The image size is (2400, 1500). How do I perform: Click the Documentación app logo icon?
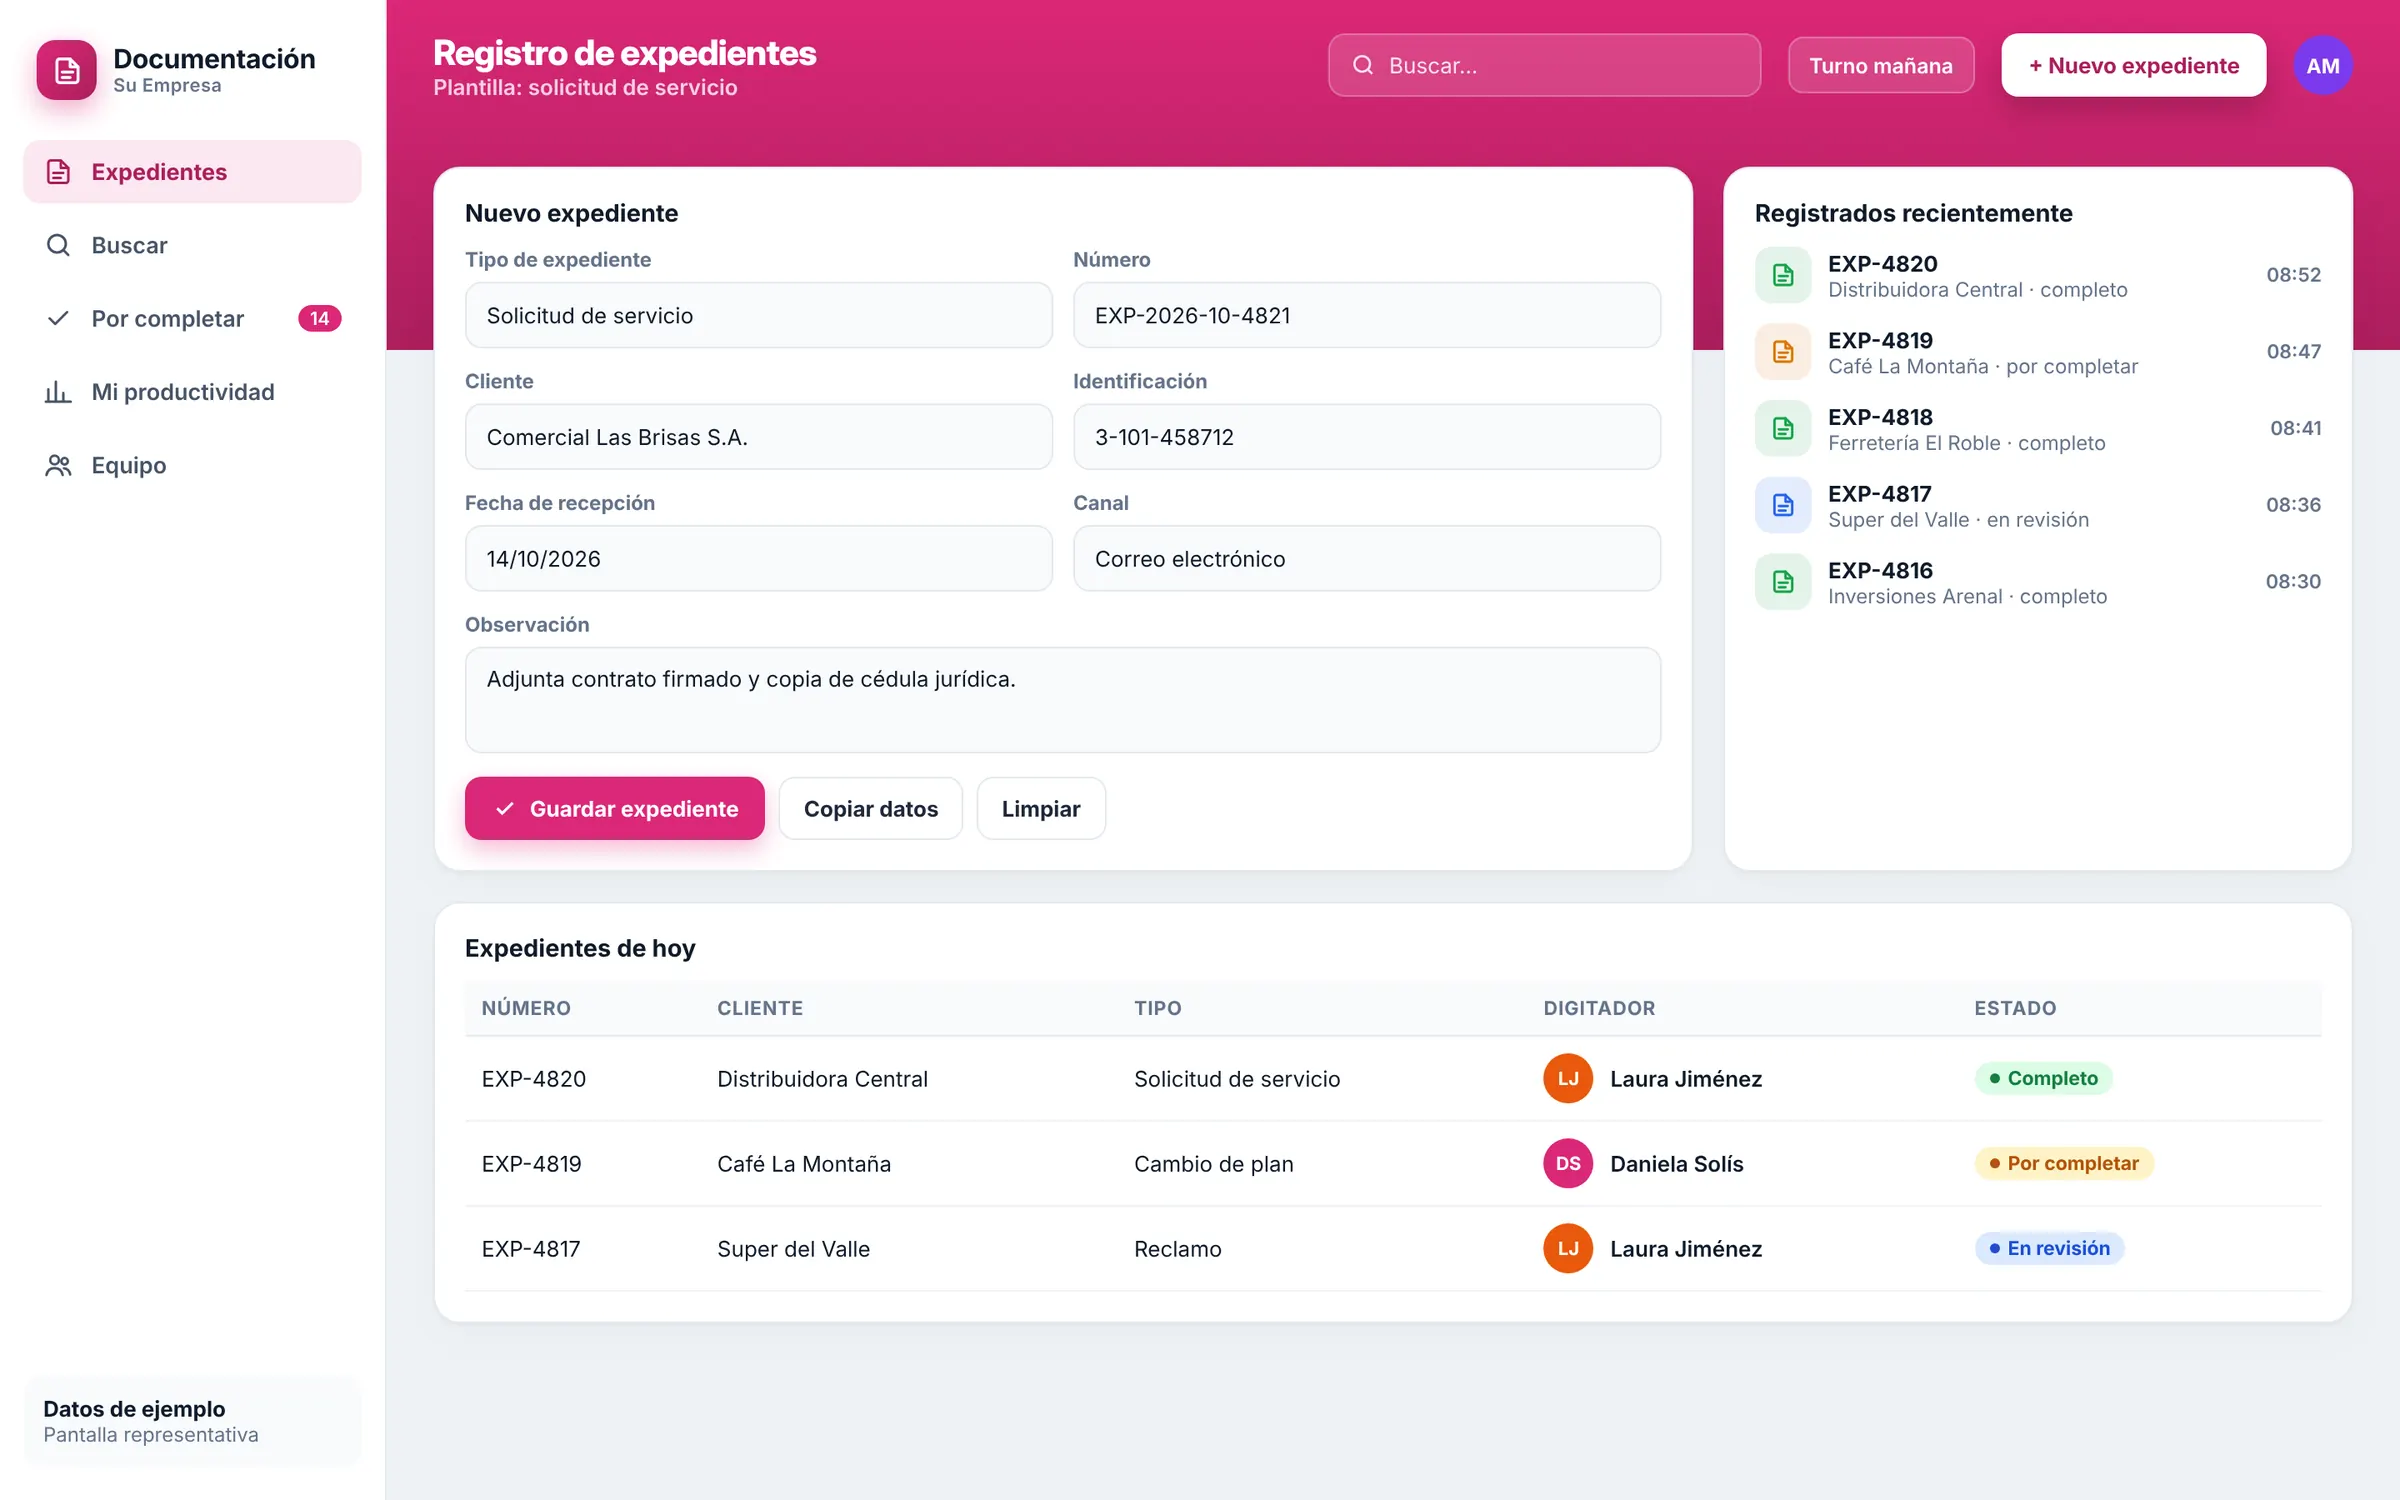tap(66, 70)
